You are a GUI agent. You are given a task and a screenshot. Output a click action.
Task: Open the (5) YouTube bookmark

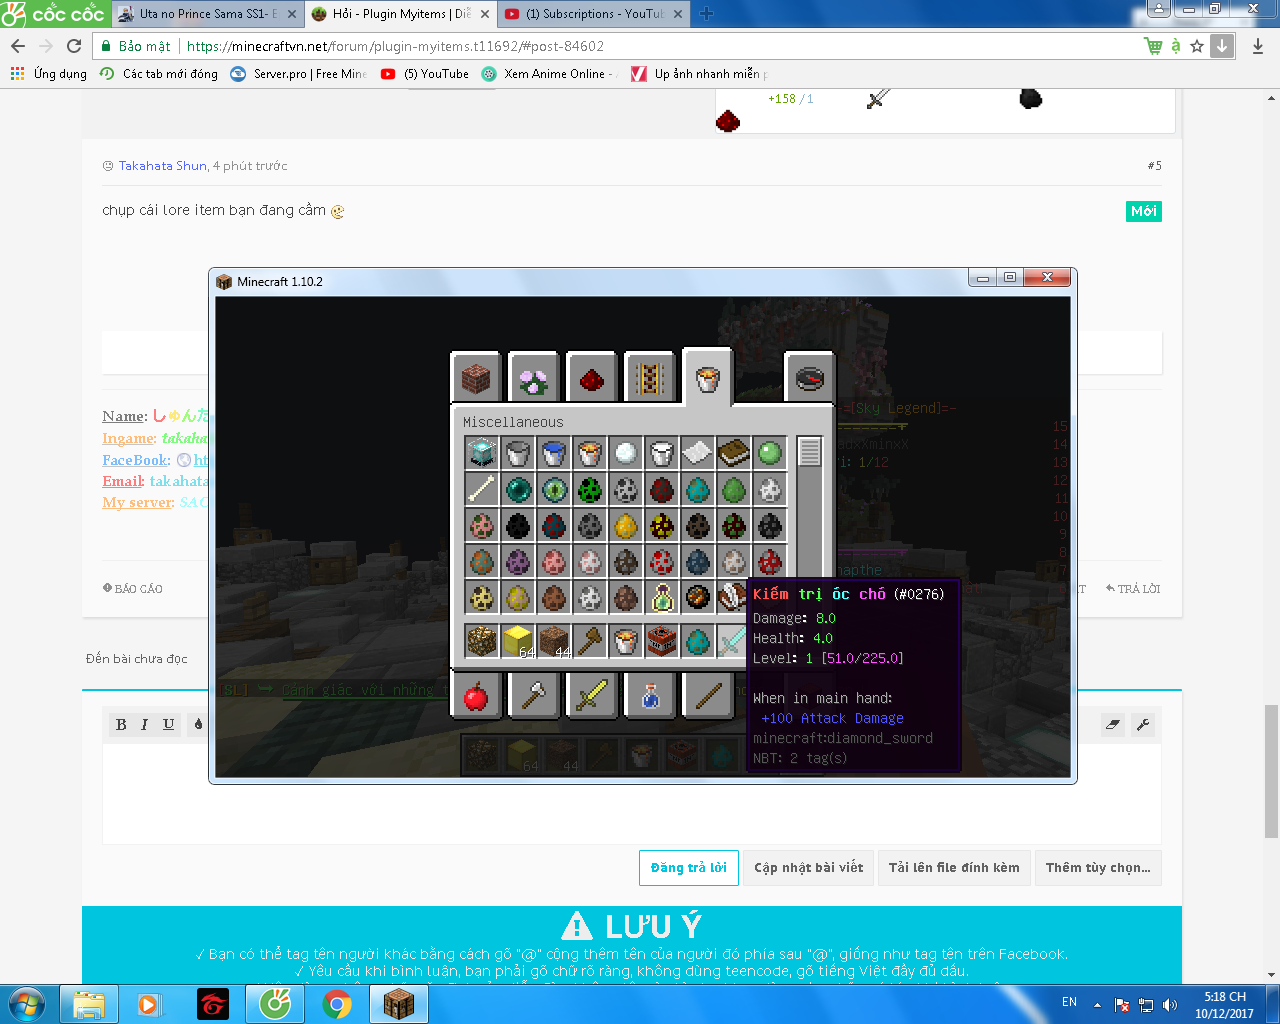point(425,74)
